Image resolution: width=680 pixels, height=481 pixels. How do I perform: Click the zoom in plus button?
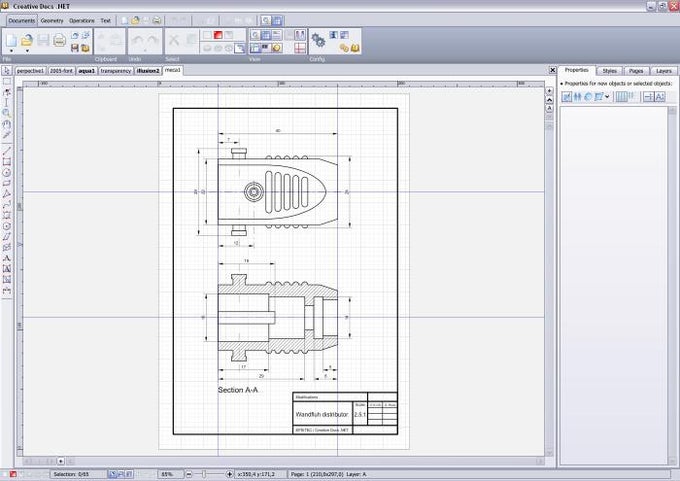229,474
